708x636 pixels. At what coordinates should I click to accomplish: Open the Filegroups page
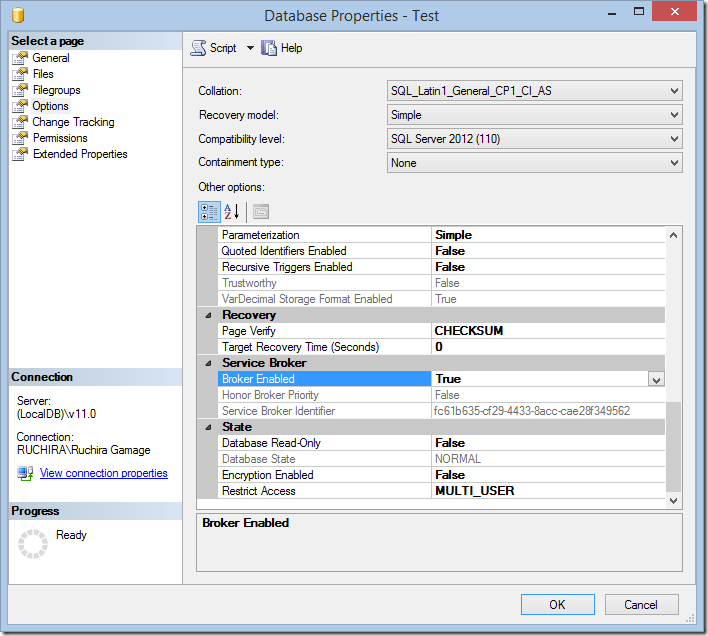56,90
